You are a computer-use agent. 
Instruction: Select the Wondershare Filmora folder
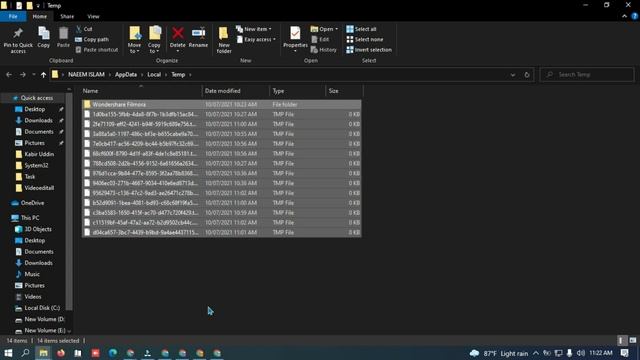coord(222,104)
